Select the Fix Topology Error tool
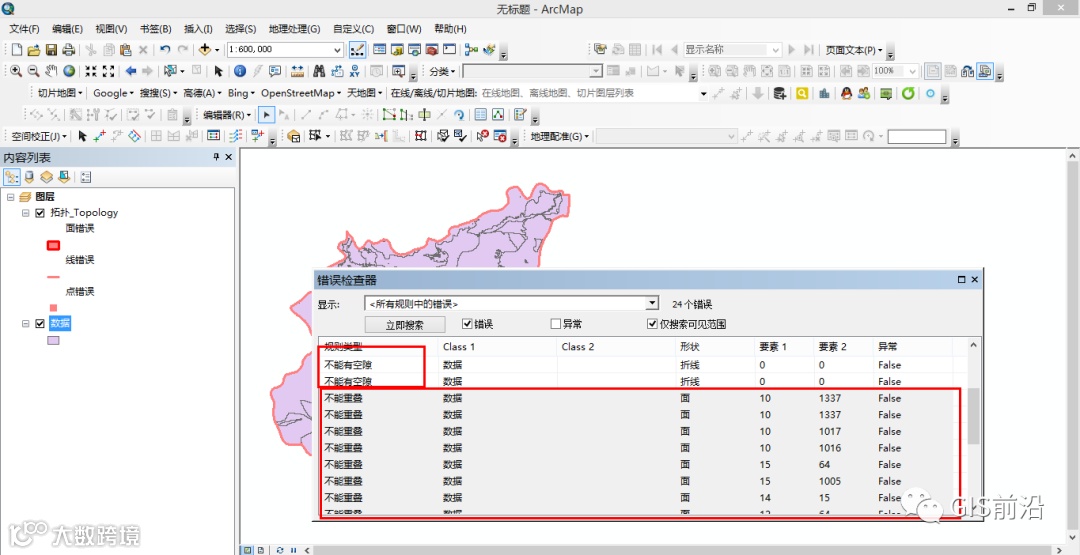Viewport: 1080px width, 555px height. pyautogui.click(x=483, y=136)
